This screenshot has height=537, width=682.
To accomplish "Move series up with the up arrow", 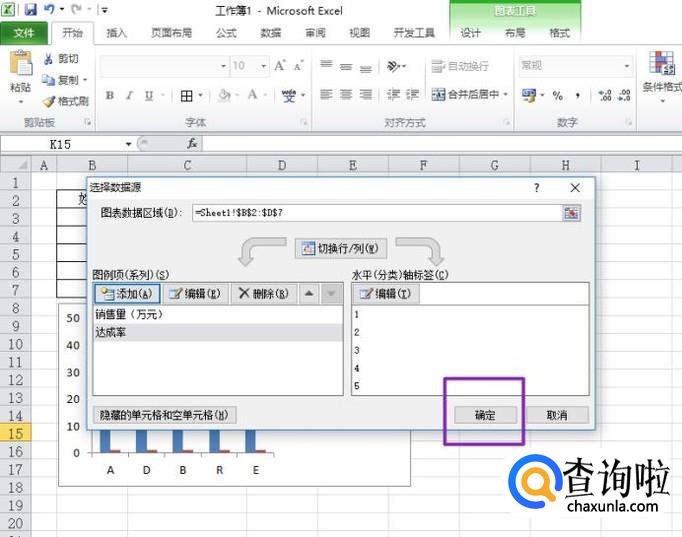I will [x=309, y=294].
